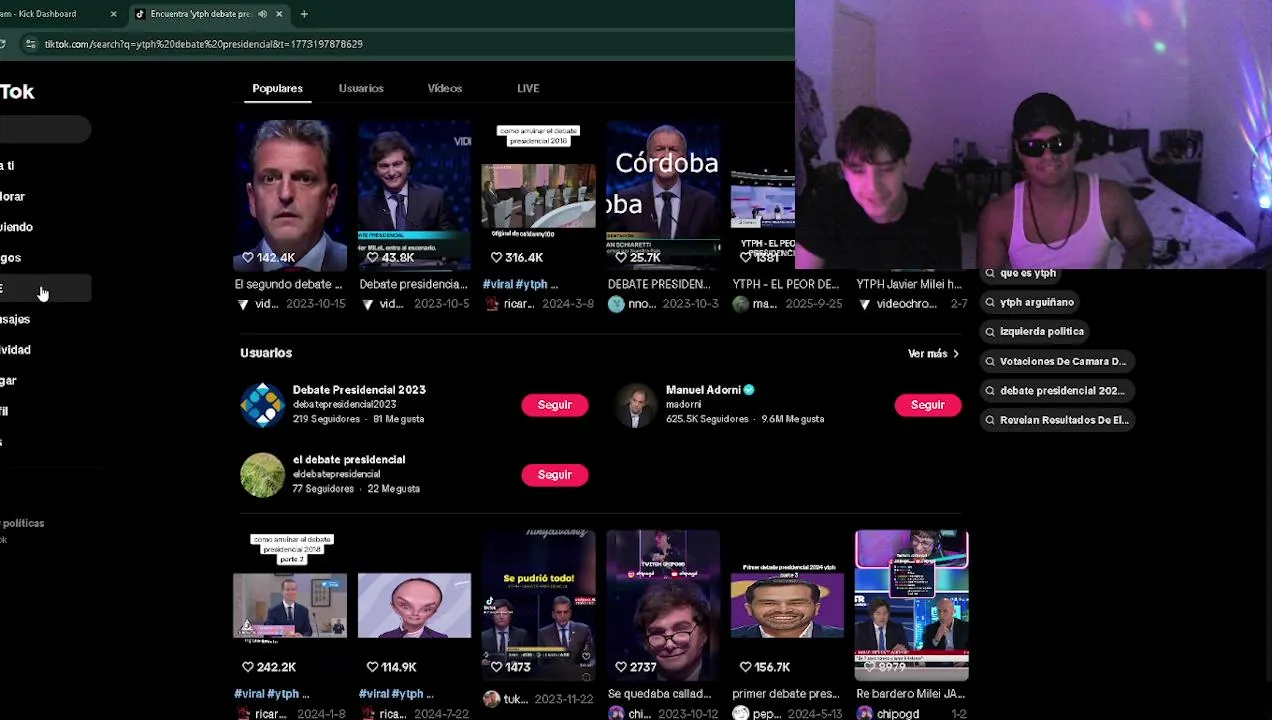Screen dimensions: 1272x720
Task: Click the site information icon in the address bar
Action: 30,44
